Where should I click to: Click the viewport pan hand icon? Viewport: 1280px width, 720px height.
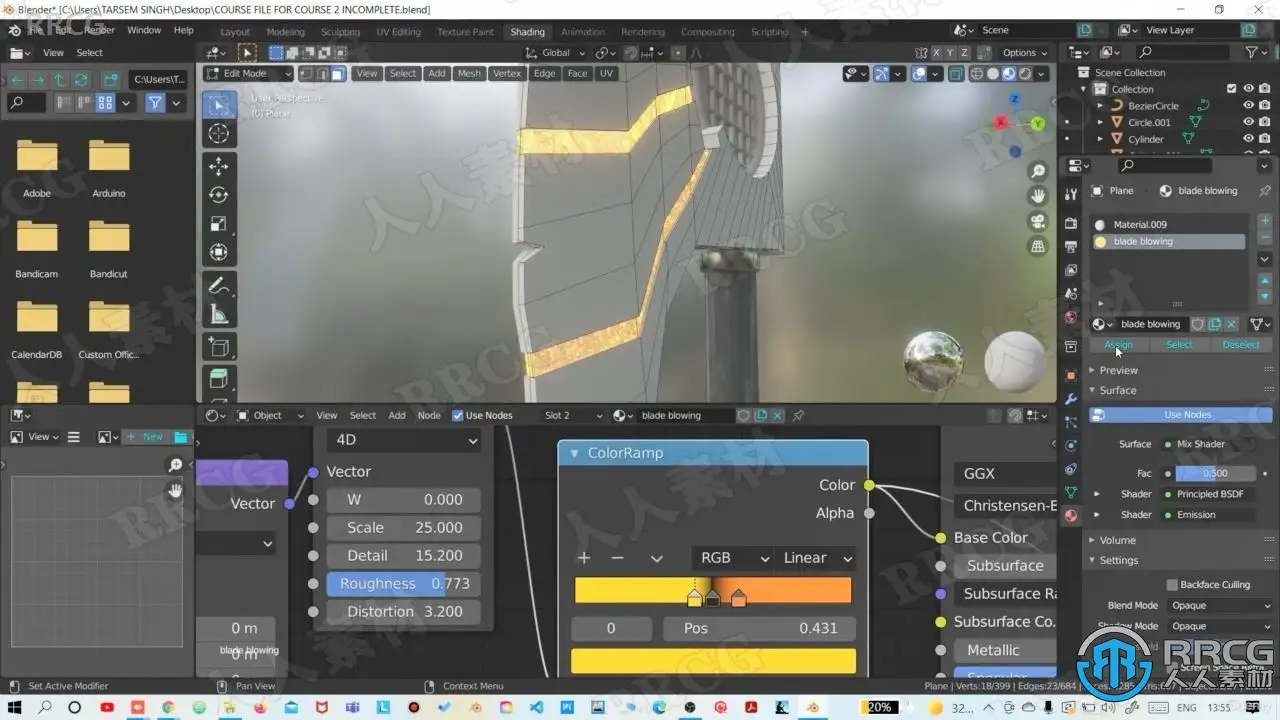pyautogui.click(x=1038, y=196)
